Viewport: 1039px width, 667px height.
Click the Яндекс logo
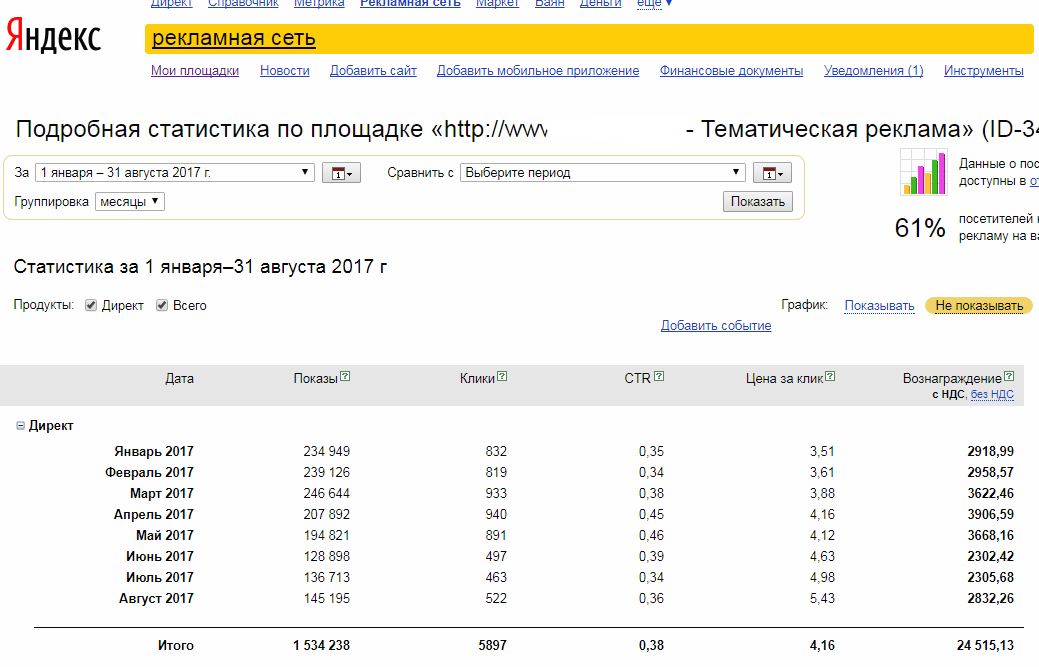point(54,36)
